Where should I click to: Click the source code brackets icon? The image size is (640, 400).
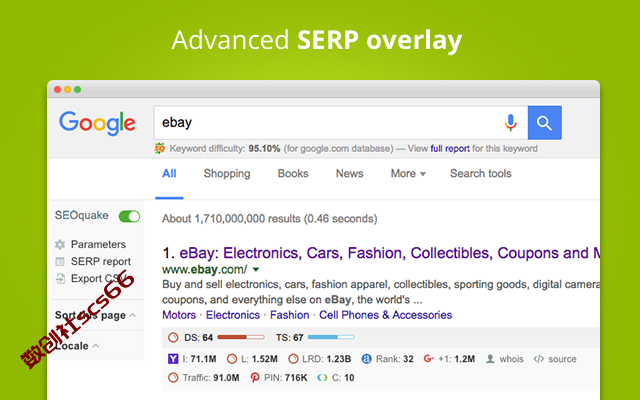point(539,359)
